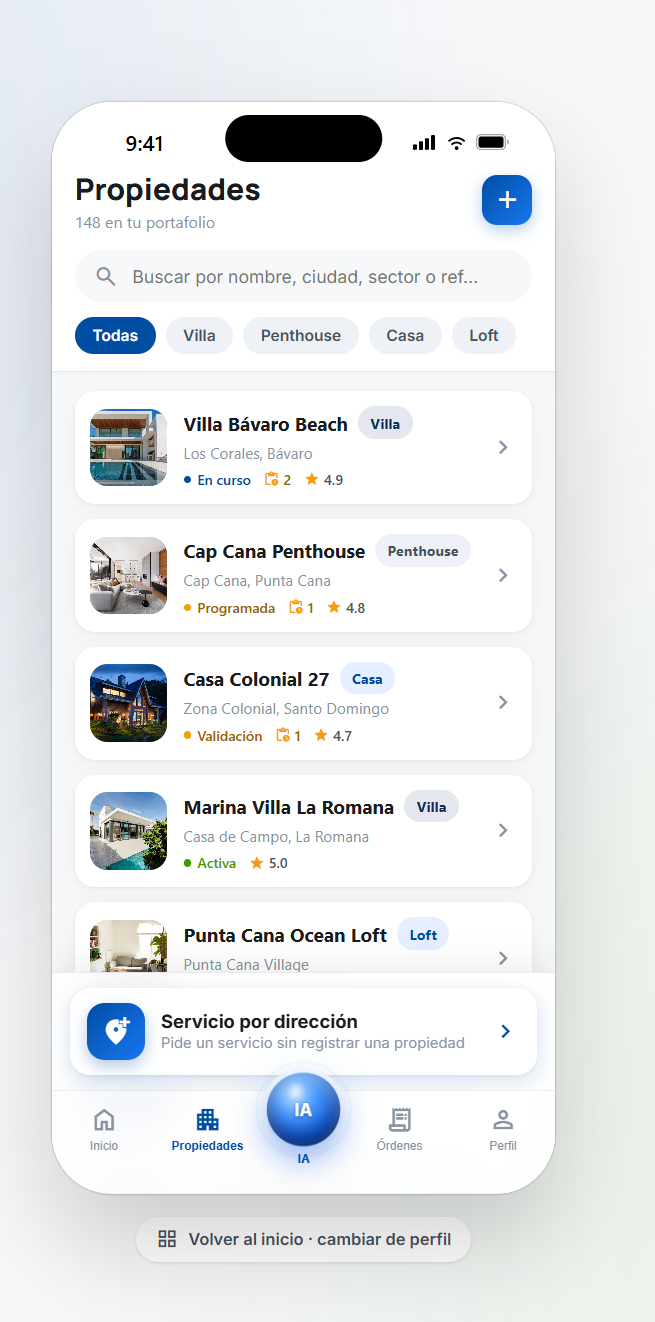Open Villa Bávaro Beach chevron arrow
655x1322 pixels.
tap(503, 447)
